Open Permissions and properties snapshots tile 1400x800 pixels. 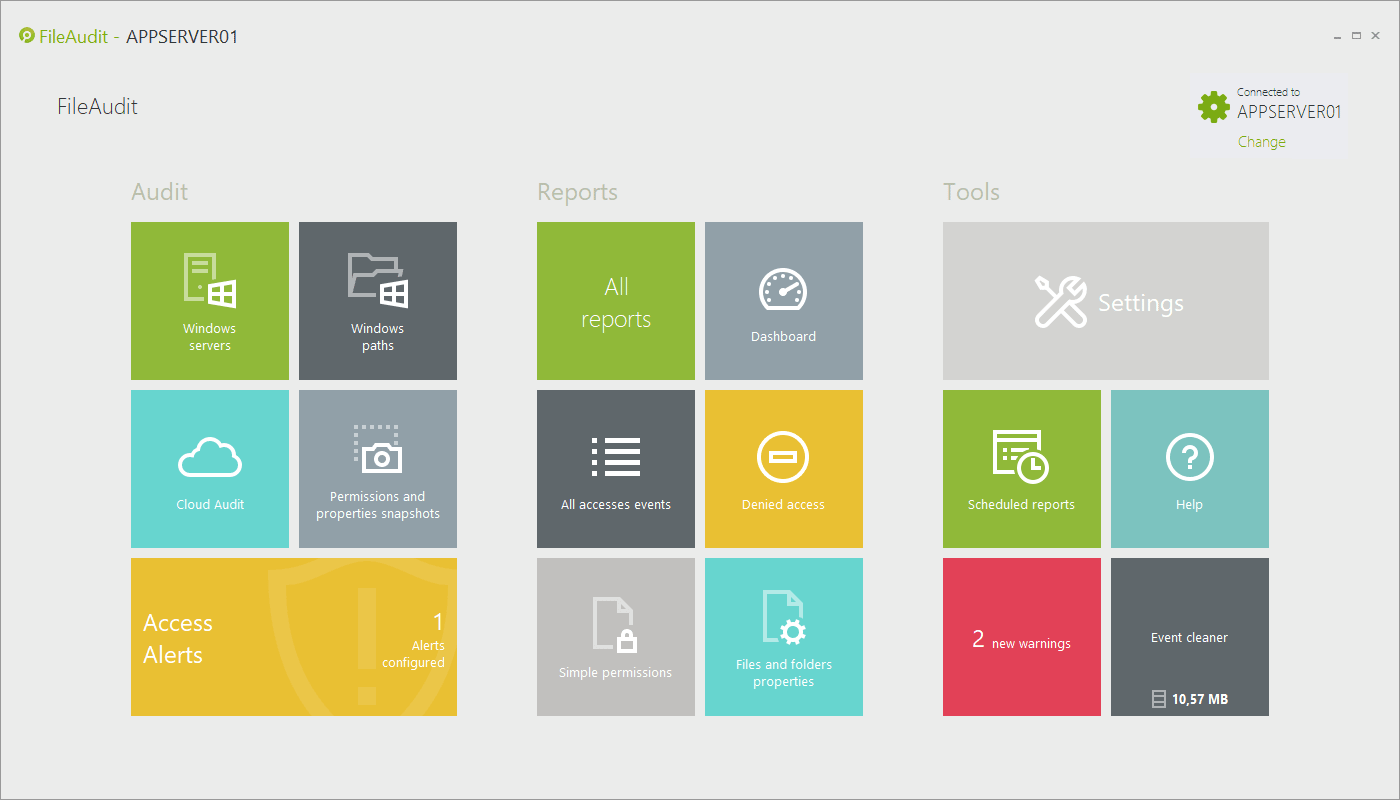click(x=378, y=469)
